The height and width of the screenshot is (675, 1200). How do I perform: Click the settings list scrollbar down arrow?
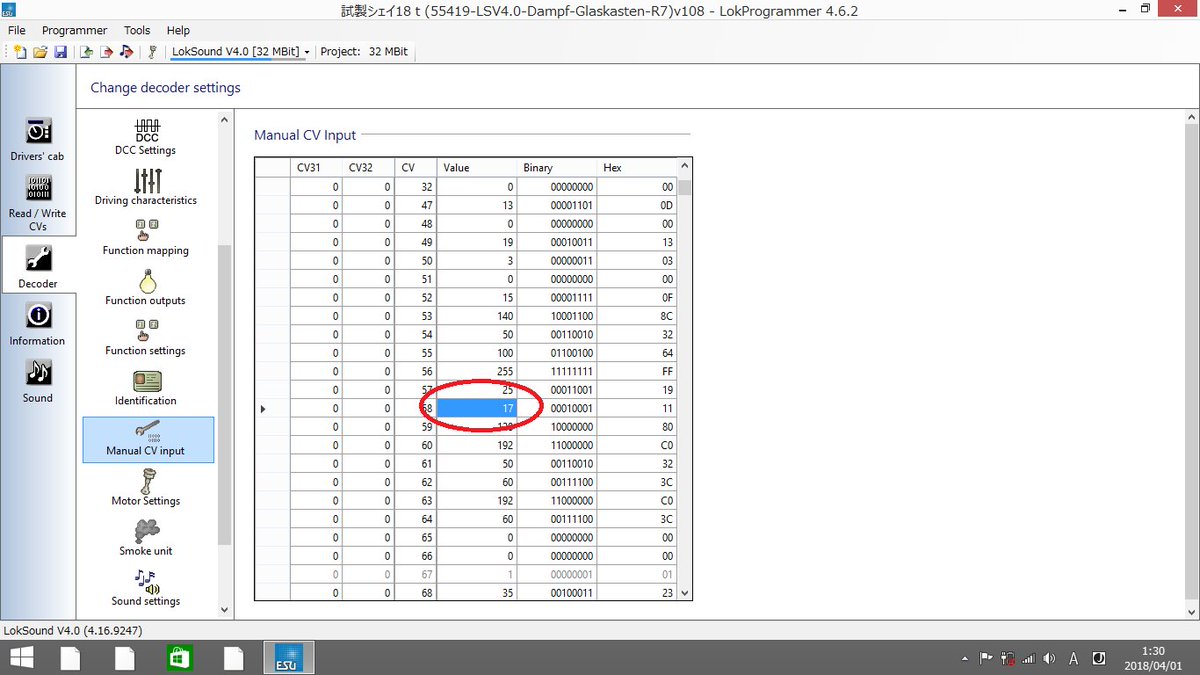[224, 608]
